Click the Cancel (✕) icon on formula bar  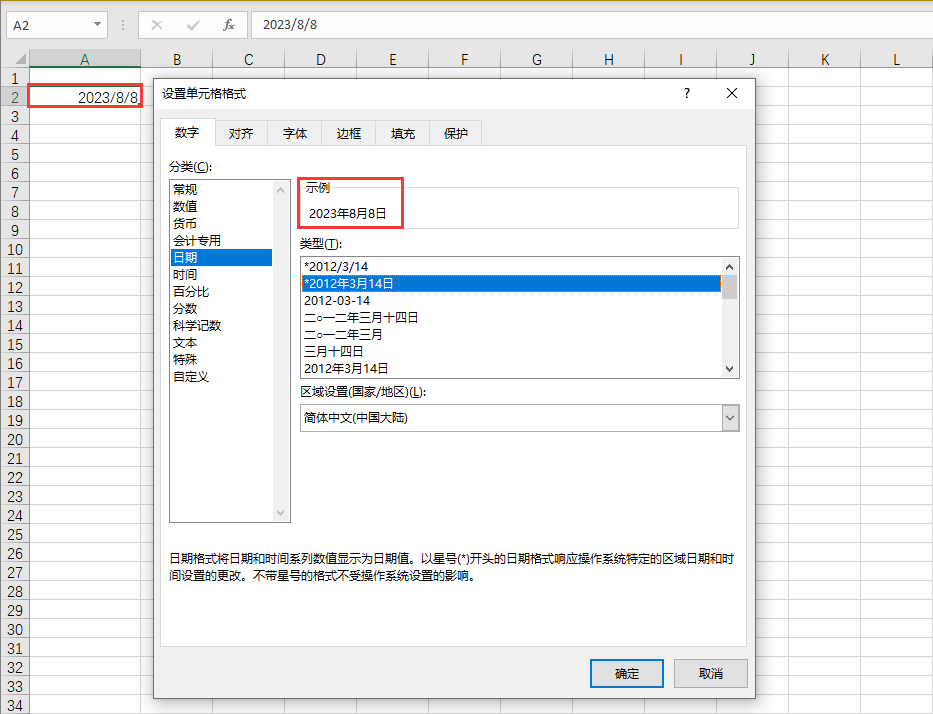155,24
